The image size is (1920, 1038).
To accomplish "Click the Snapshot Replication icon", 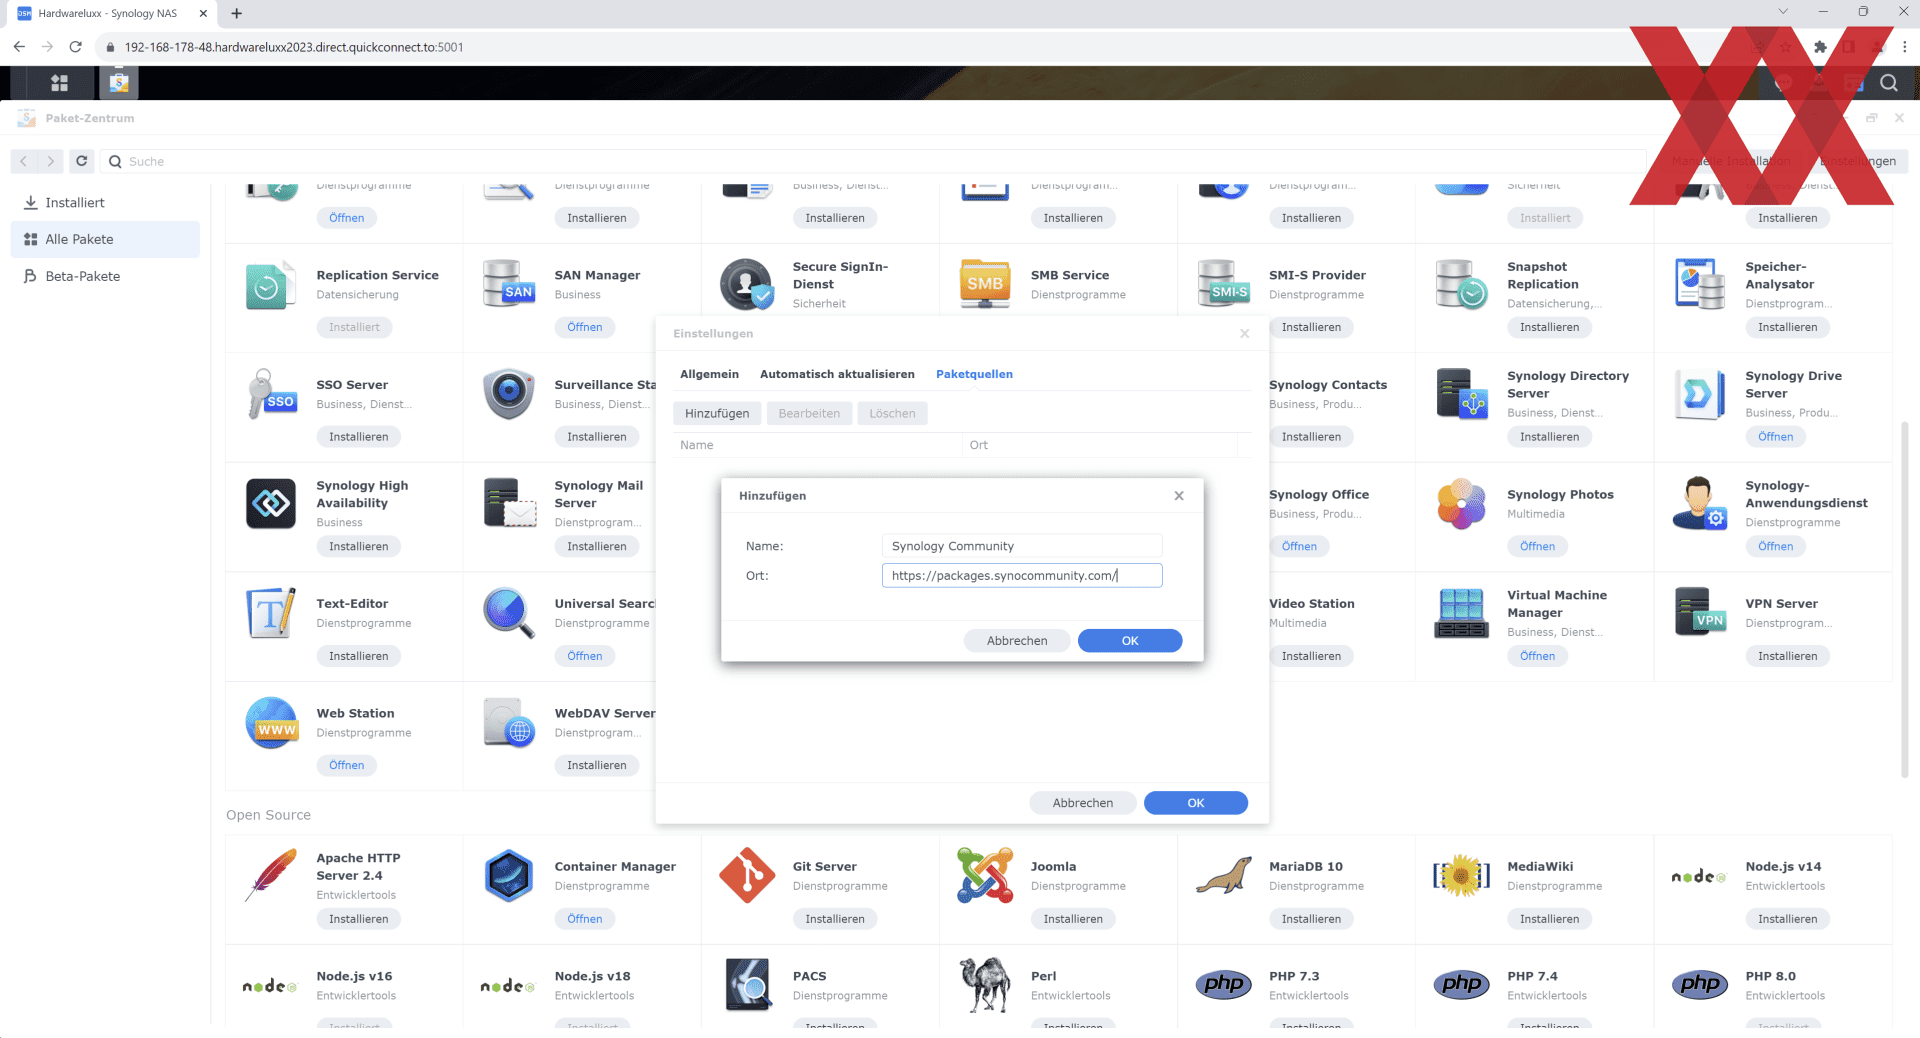I will [x=1461, y=284].
